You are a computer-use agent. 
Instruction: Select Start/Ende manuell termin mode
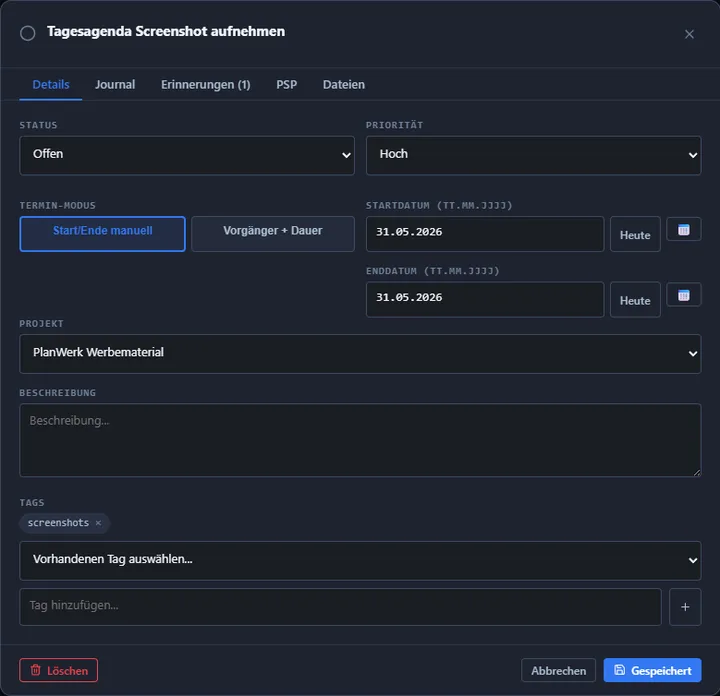[x=102, y=234]
